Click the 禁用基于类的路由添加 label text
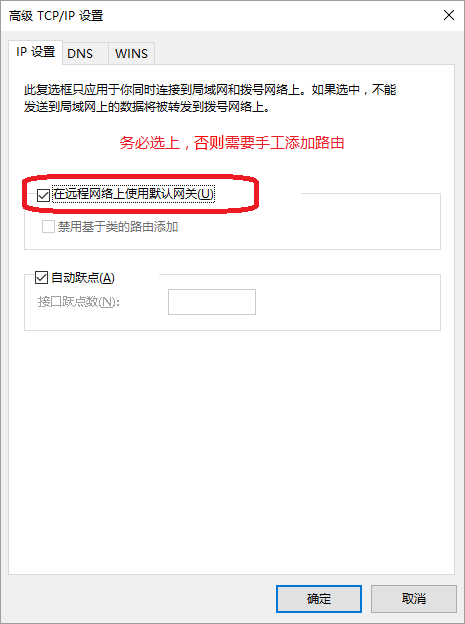465x624 pixels. point(118,227)
